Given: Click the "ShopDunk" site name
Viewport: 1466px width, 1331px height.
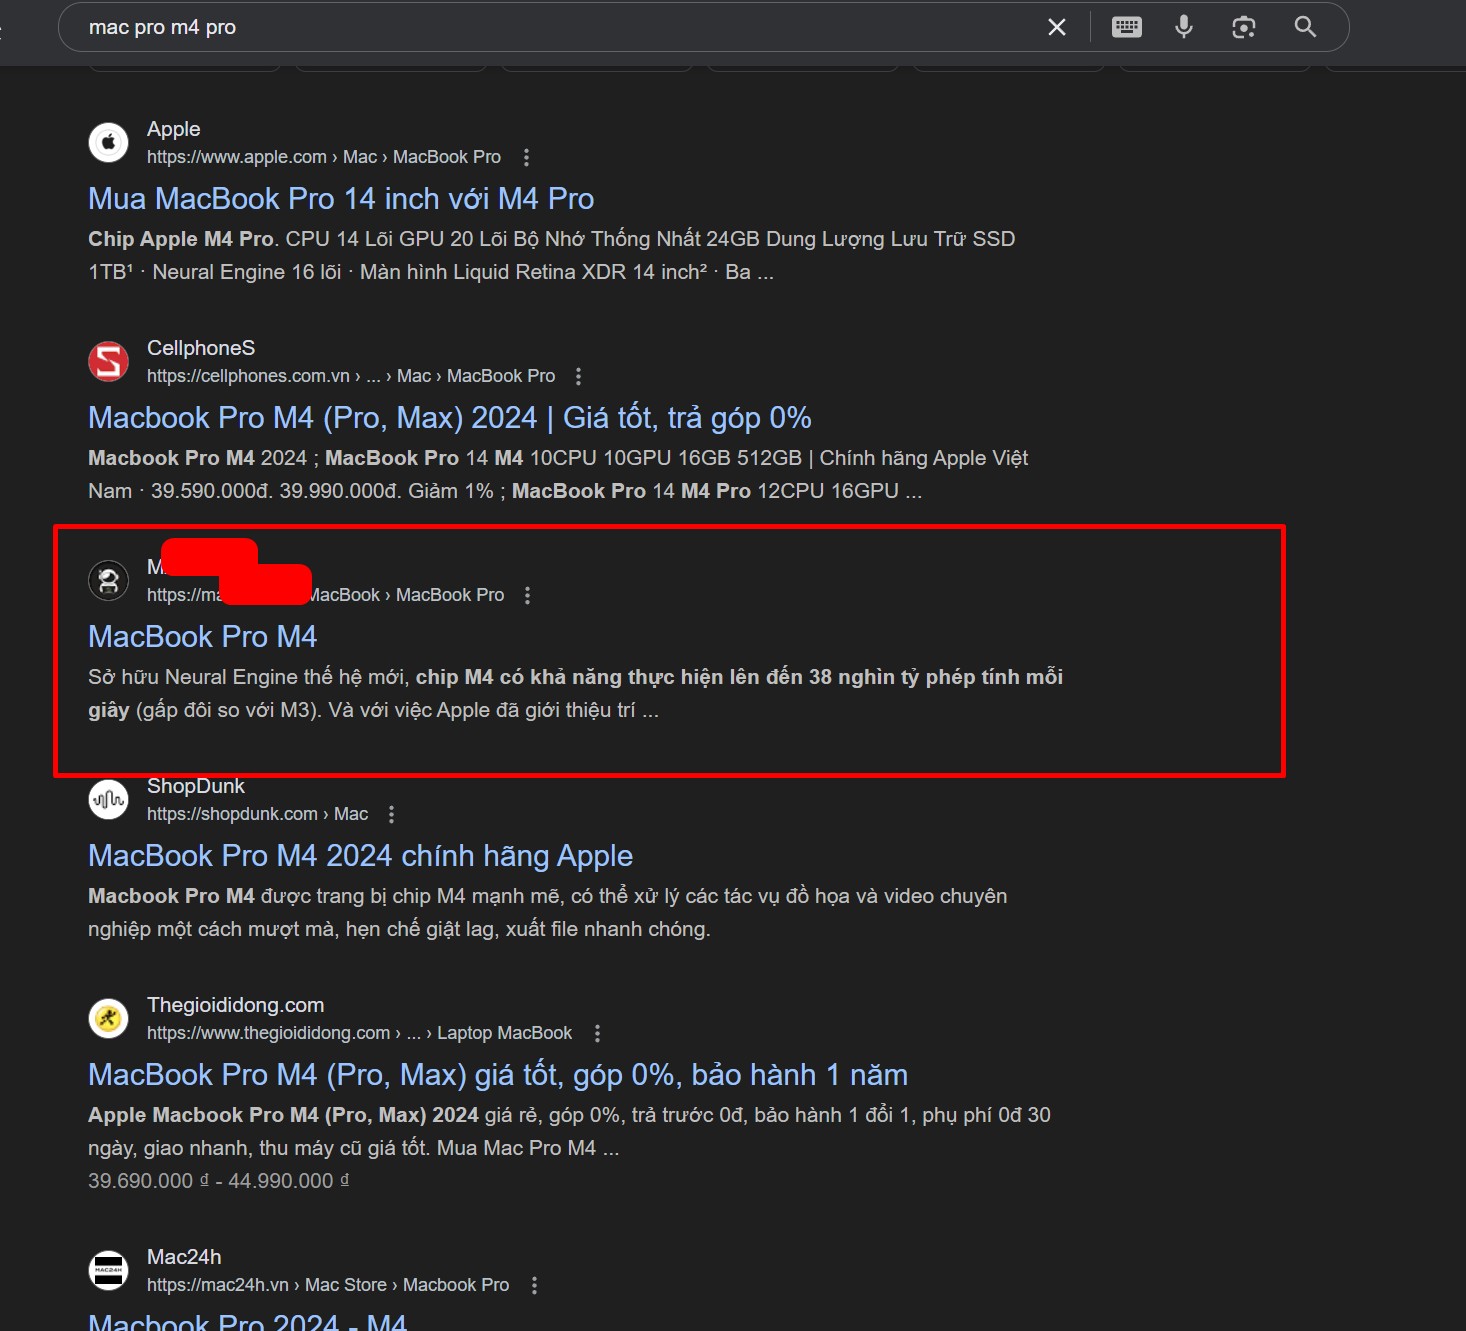Looking at the screenshot, I should [x=196, y=786].
